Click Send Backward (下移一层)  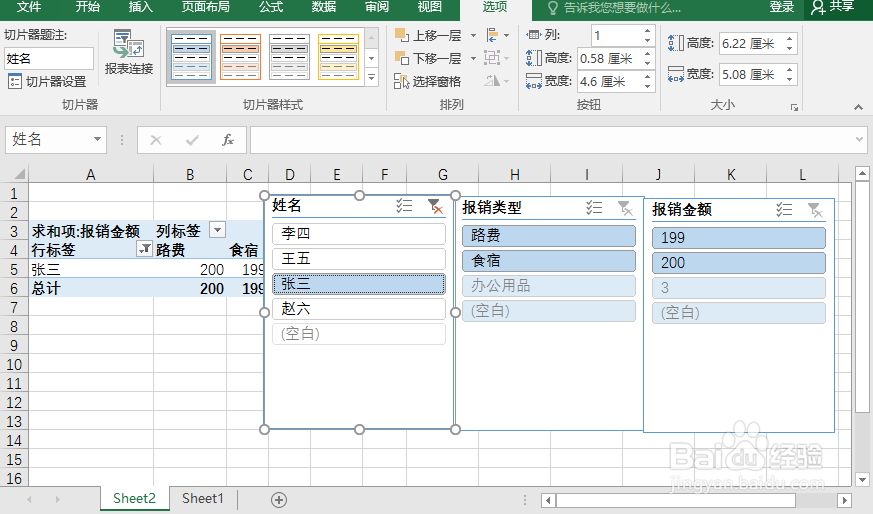[428, 58]
